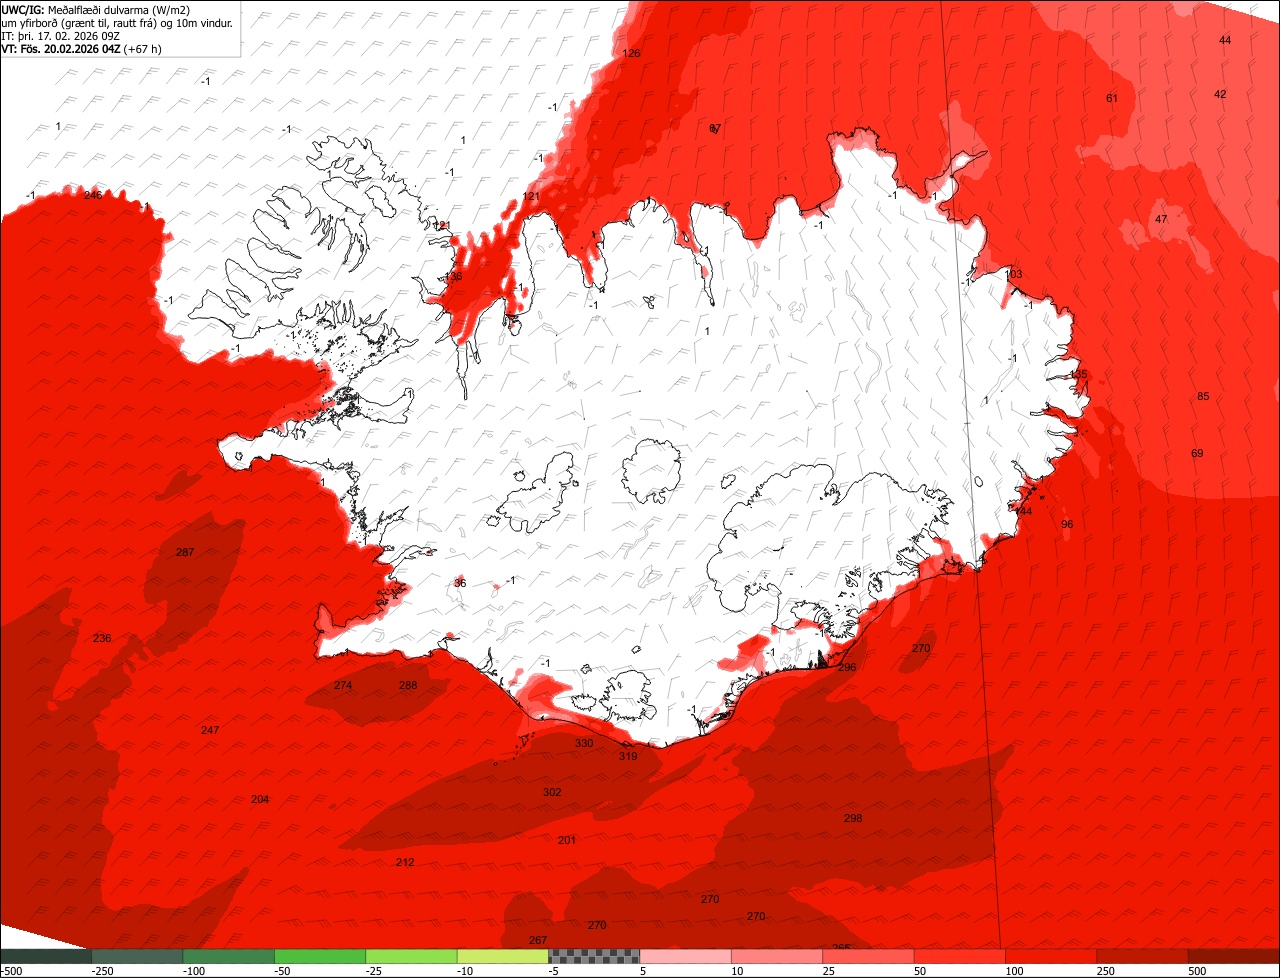Click the map value "288"
Viewport: 1280px width, 978px height.
click(408, 686)
